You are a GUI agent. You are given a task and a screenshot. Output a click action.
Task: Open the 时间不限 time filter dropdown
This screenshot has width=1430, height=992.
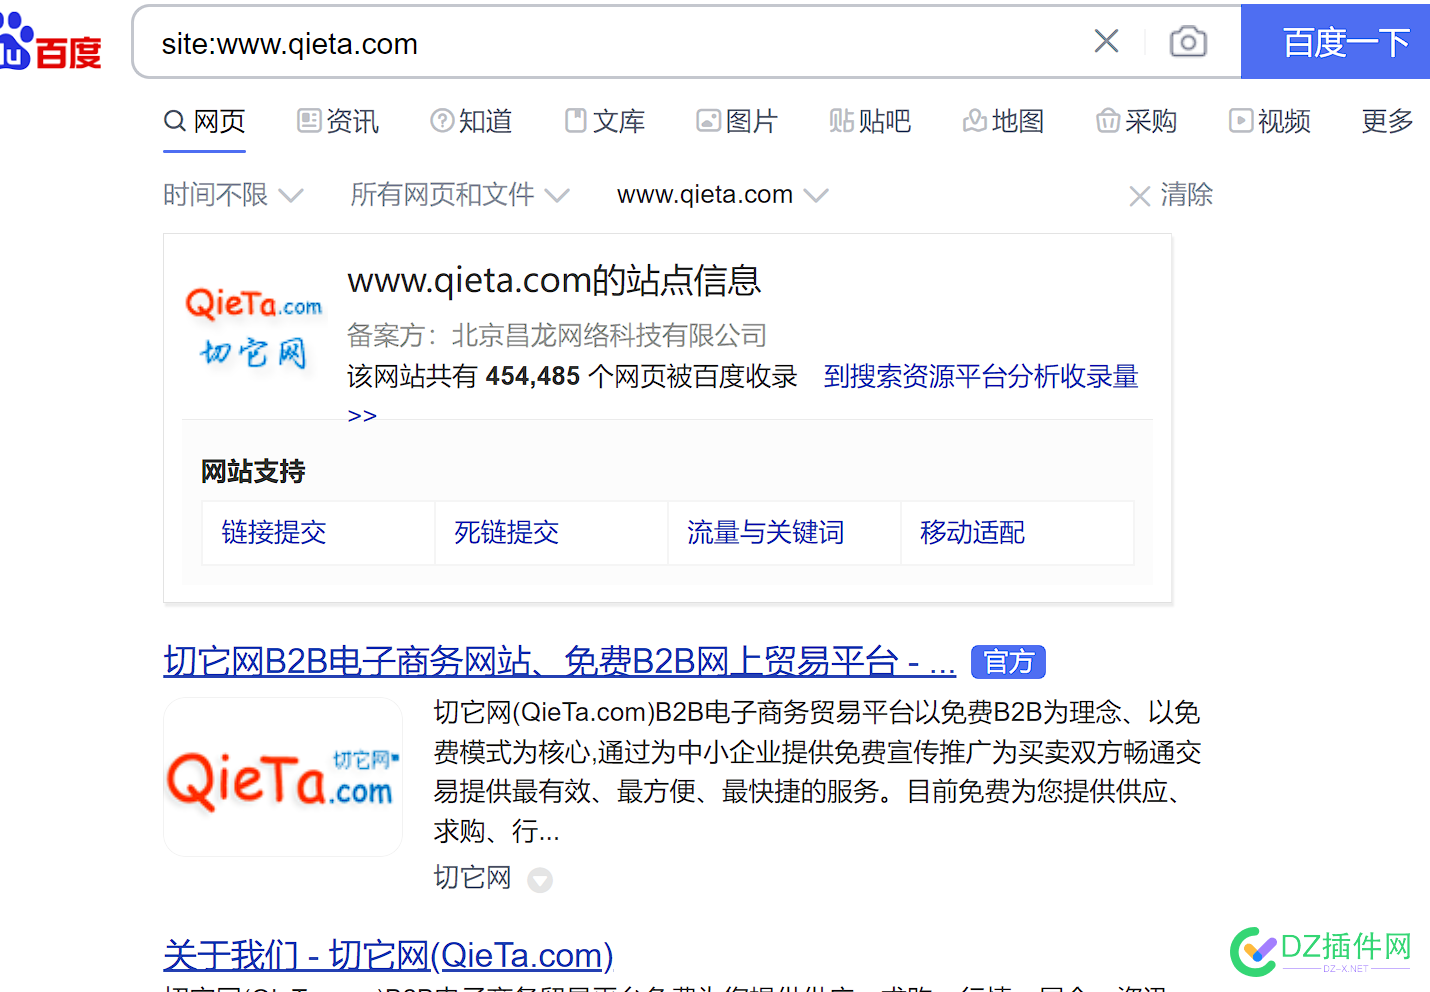point(233,194)
